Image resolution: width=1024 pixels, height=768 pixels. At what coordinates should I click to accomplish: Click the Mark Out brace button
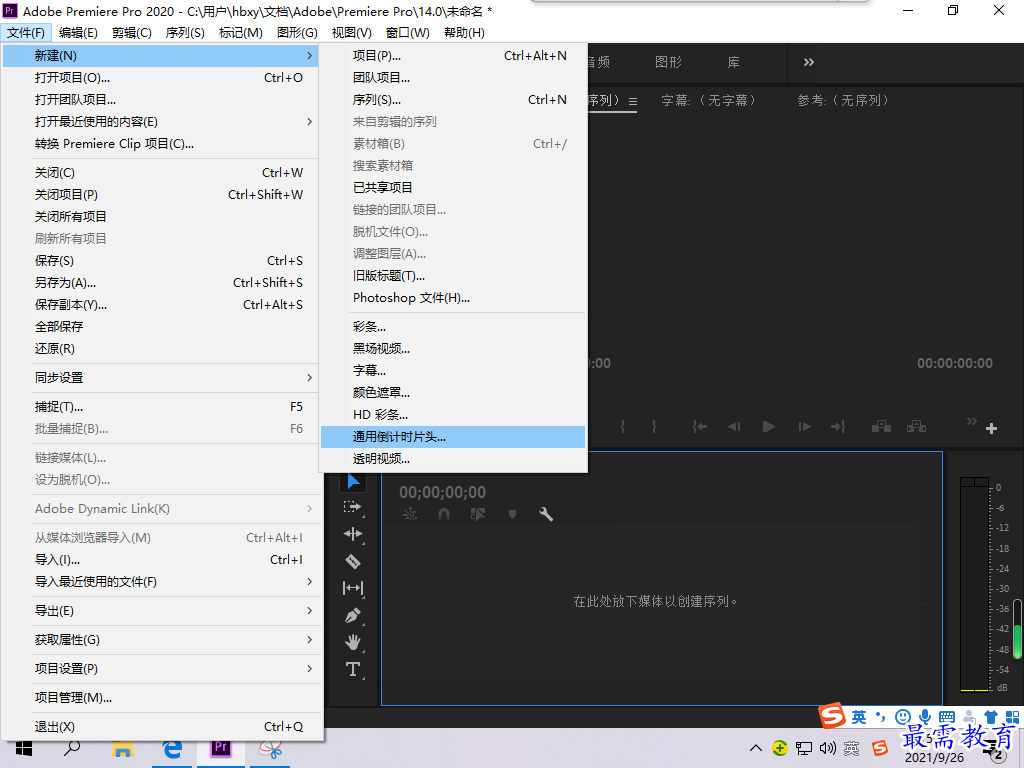pyautogui.click(x=654, y=427)
